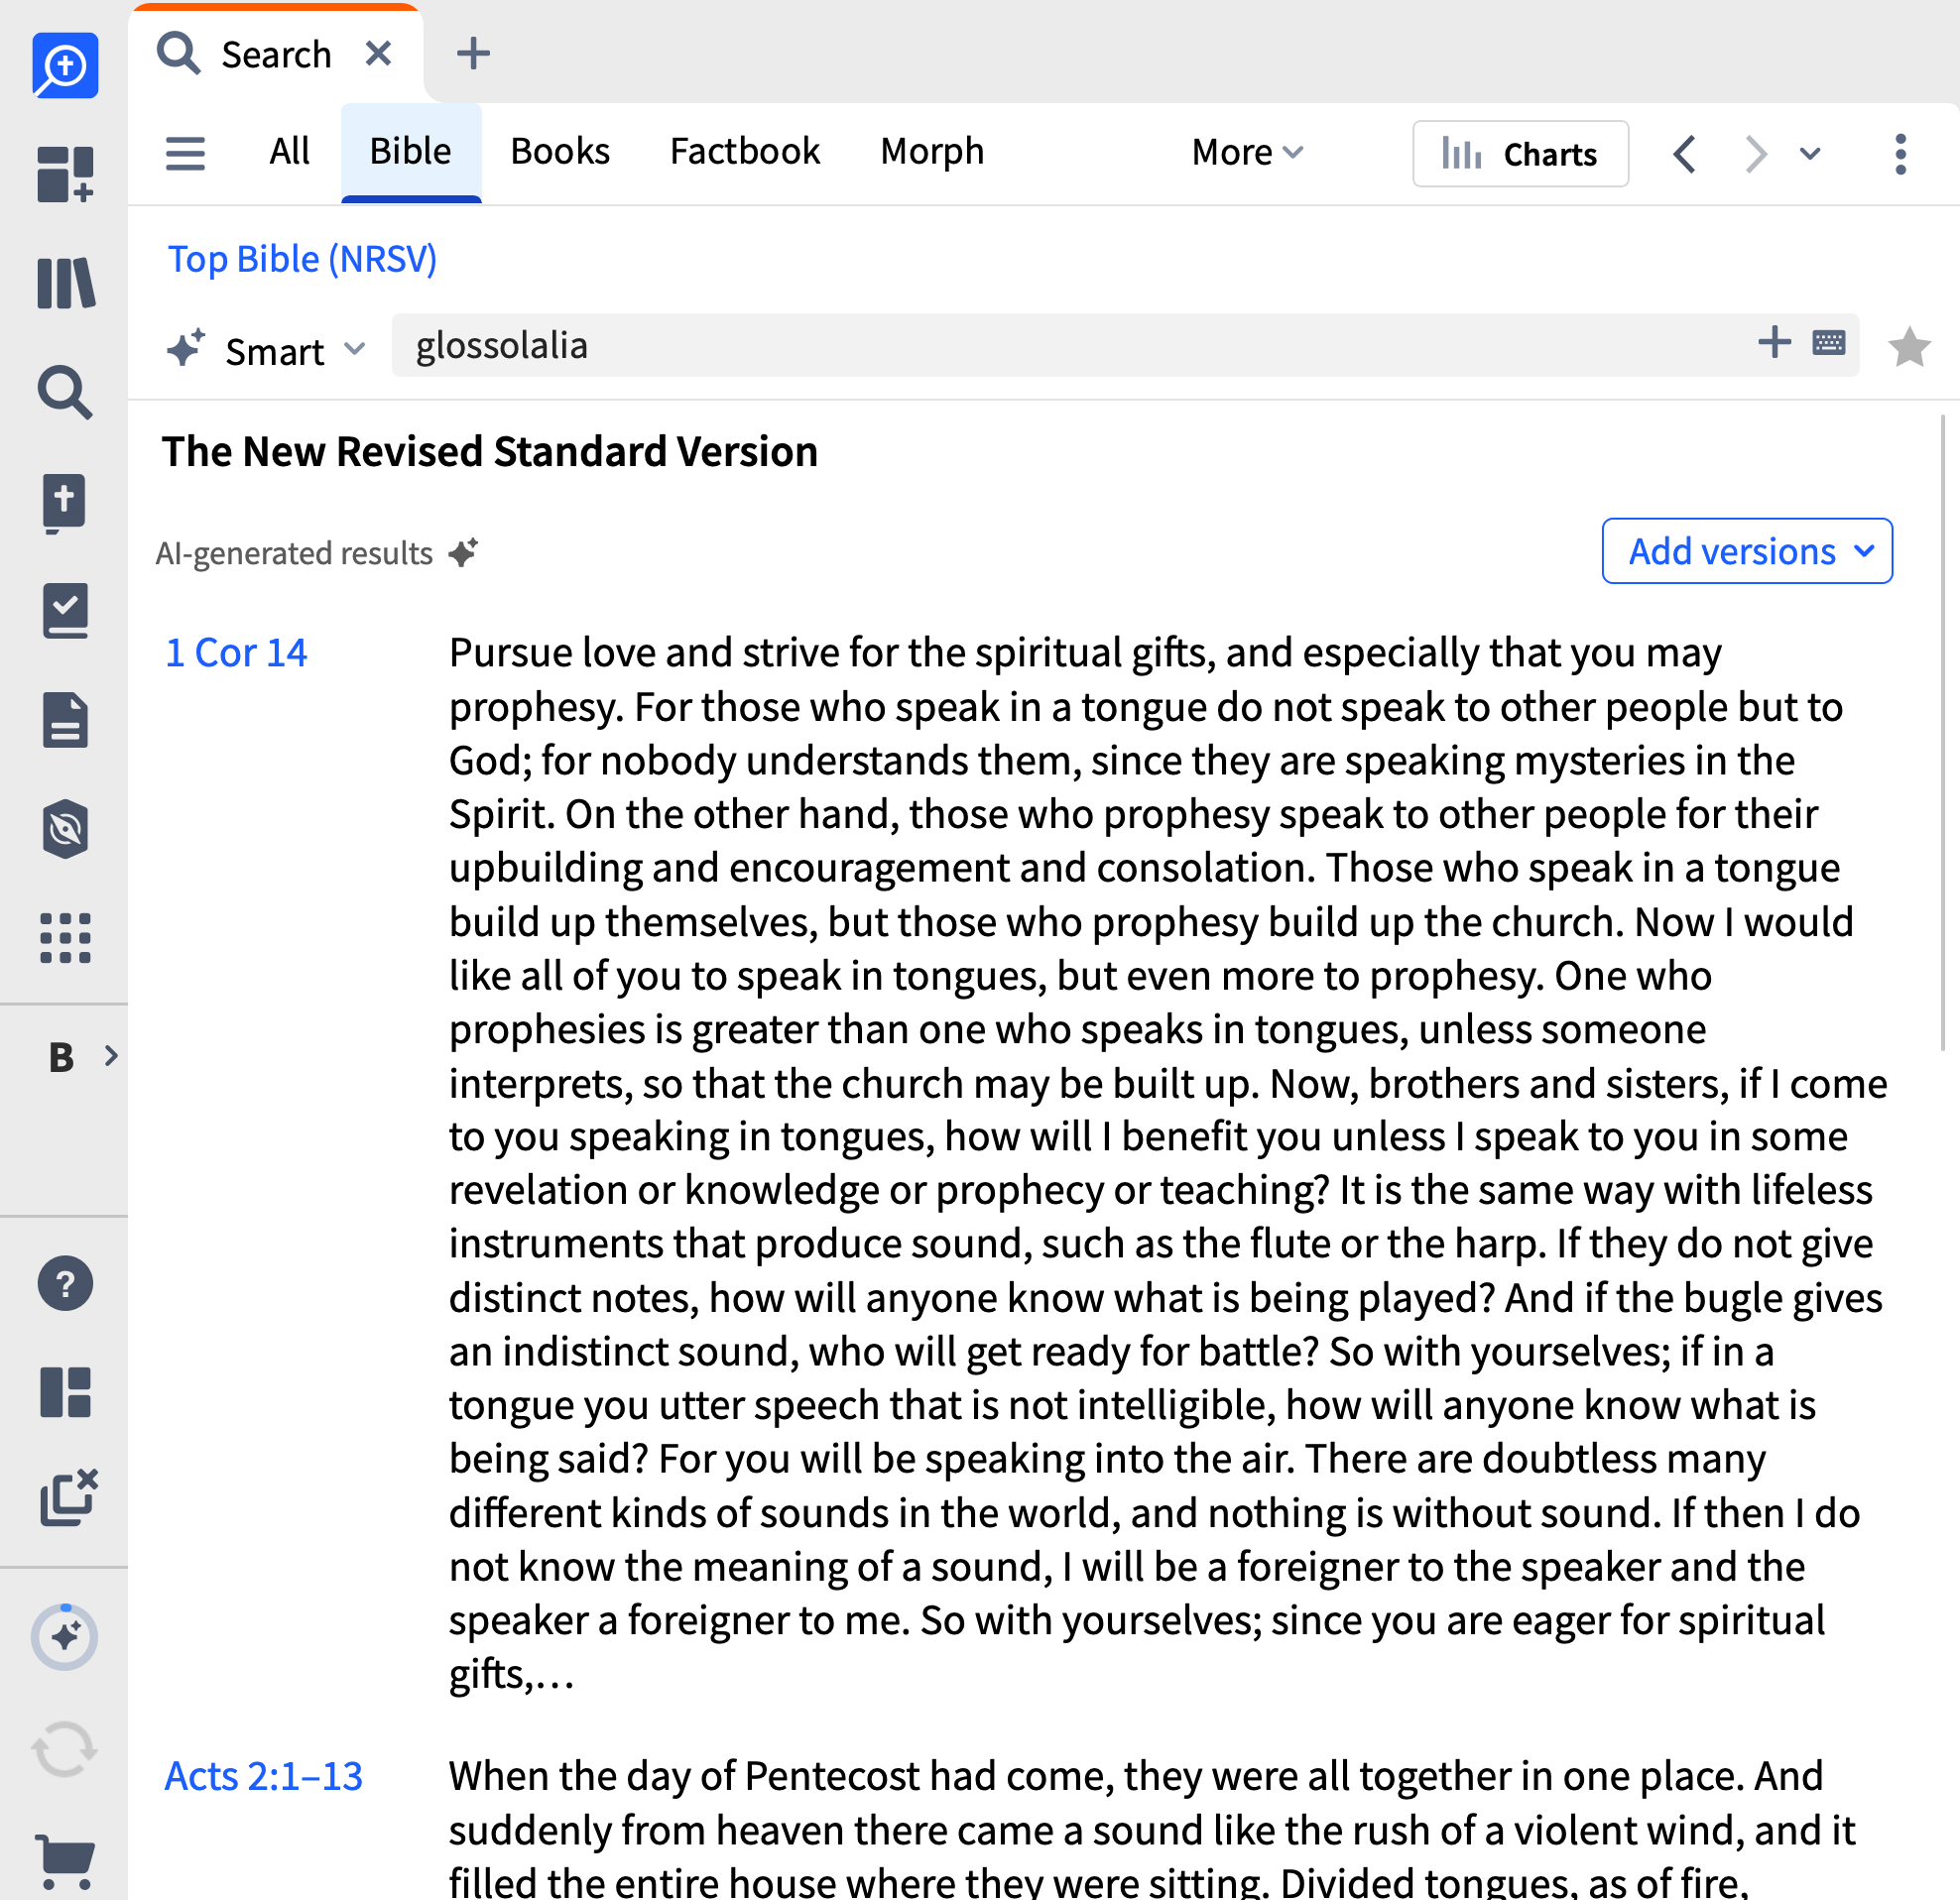Image resolution: width=1960 pixels, height=1900 pixels.
Task: Open the three-dot kebab menu
Action: coord(1901,154)
